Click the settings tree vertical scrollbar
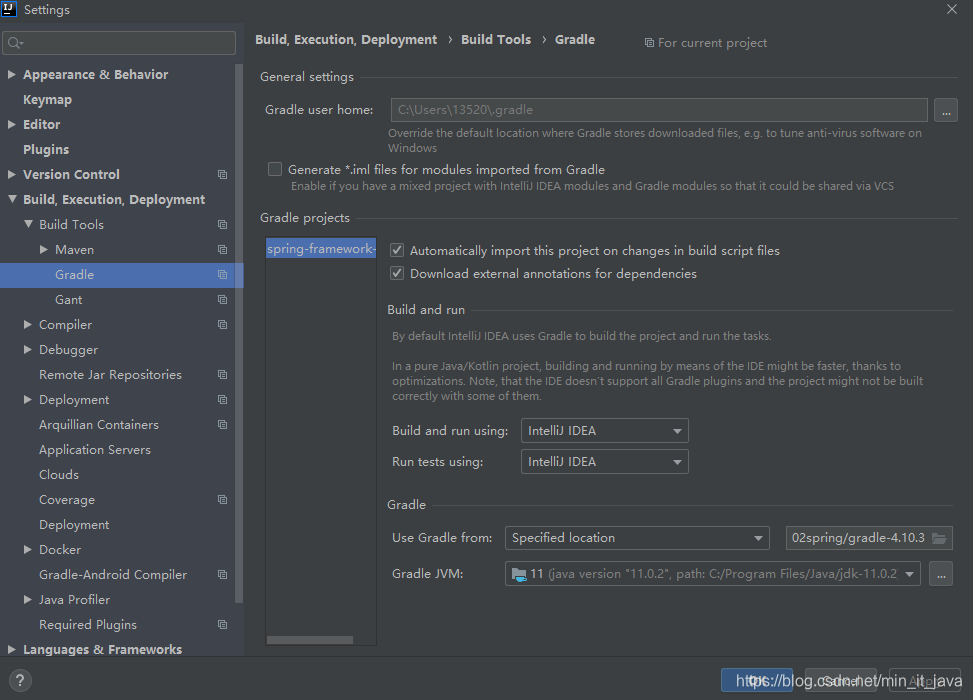The width and height of the screenshot is (973, 700). point(239,333)
